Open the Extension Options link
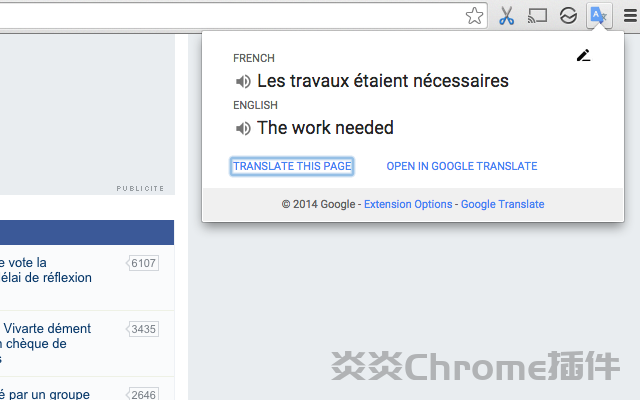Screen dimensions: 640x400 (x=408, y=204)
